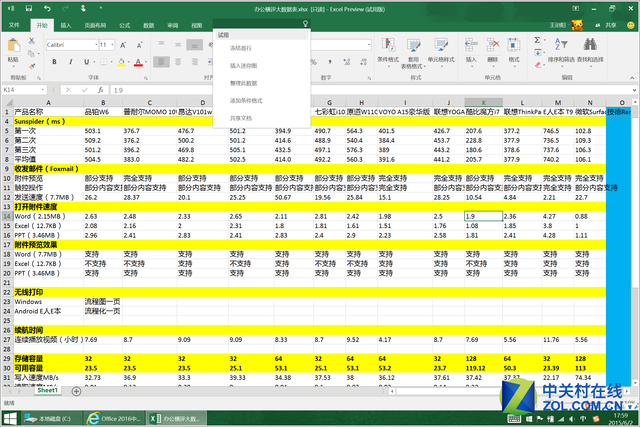Open the Calibri font name dropdown
Image resolution: width=640 pixels, height=427 pixels.
96,45
